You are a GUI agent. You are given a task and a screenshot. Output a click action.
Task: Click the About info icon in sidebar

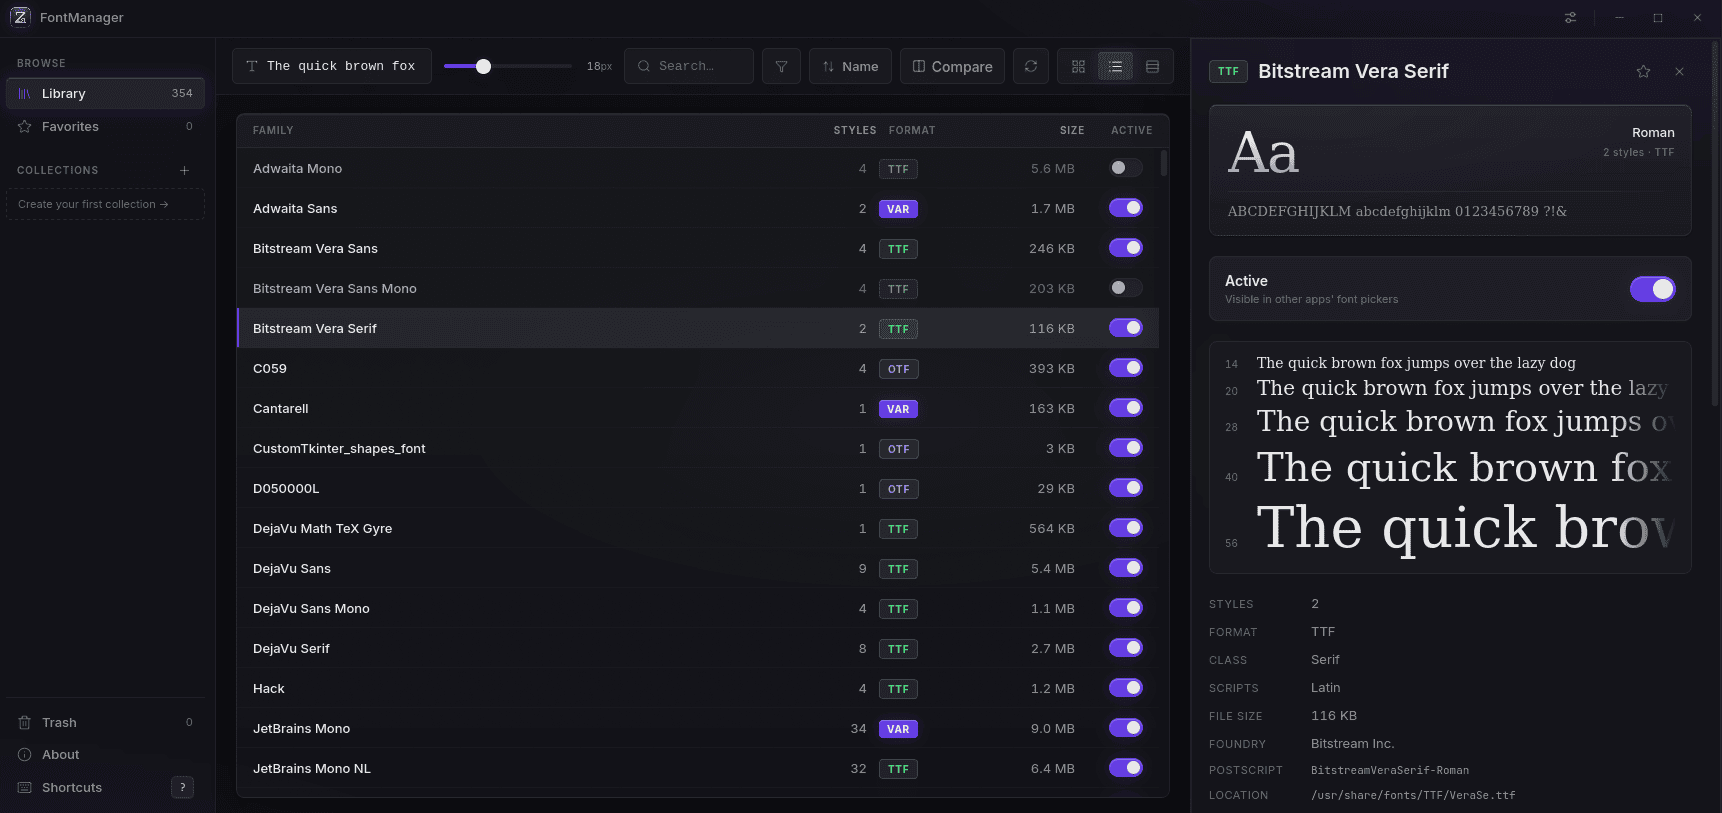25,754
